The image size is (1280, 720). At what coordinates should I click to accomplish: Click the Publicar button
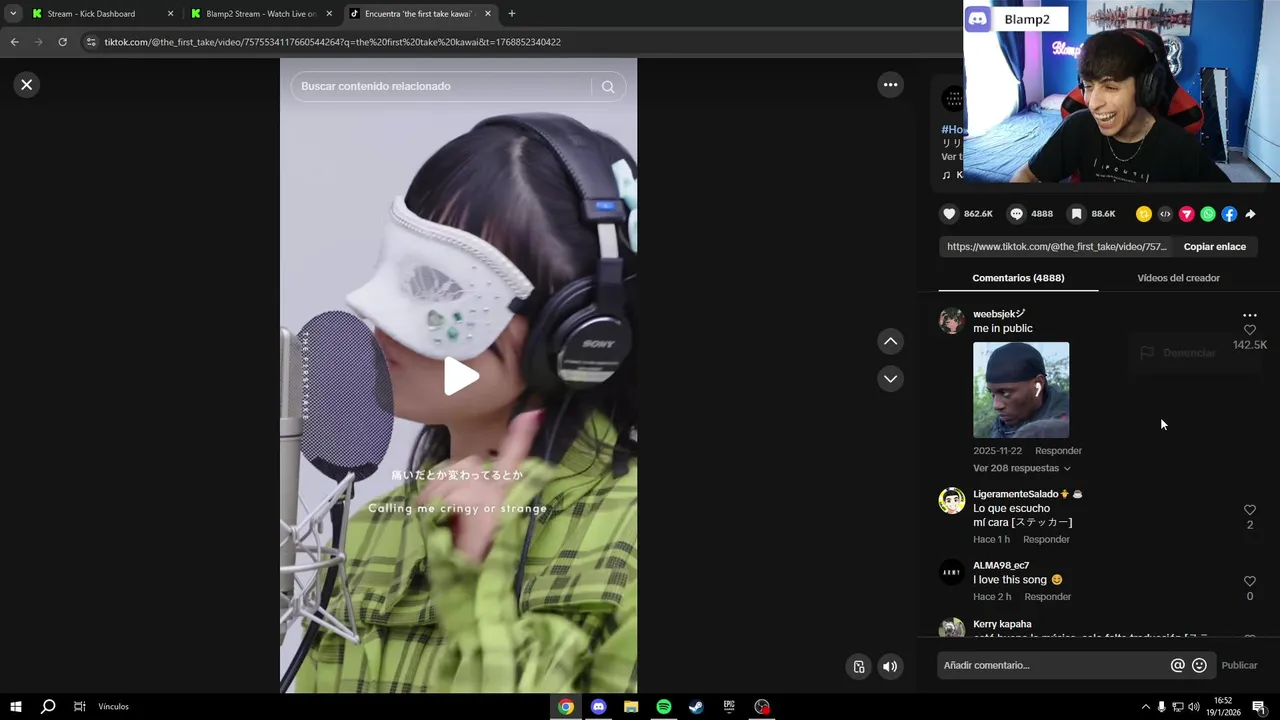[1239, 665]
